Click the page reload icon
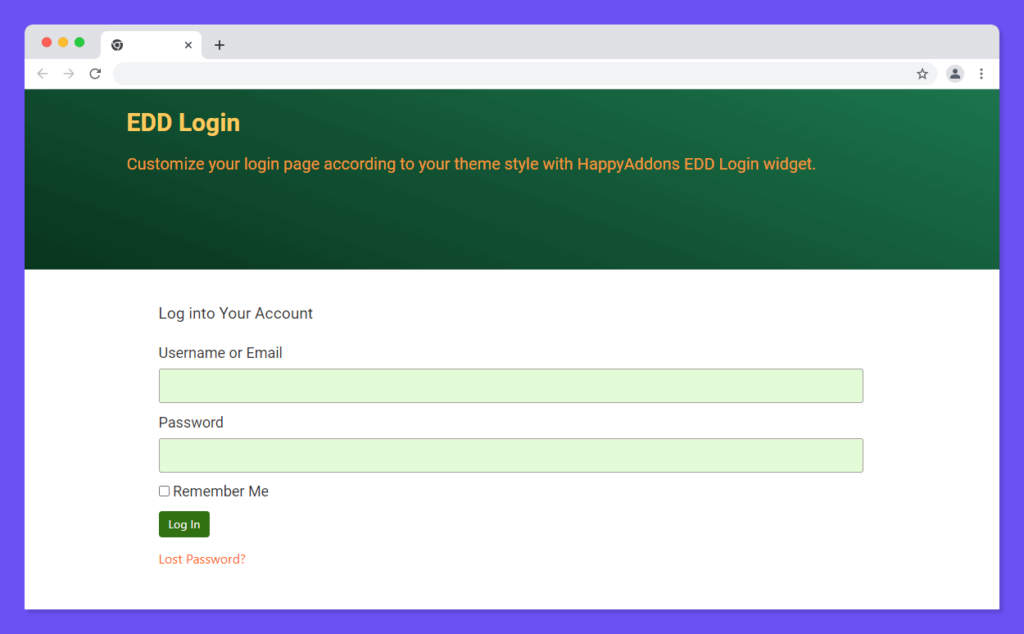The width and height of the screenshot is (1024, 634). (95, 73)
